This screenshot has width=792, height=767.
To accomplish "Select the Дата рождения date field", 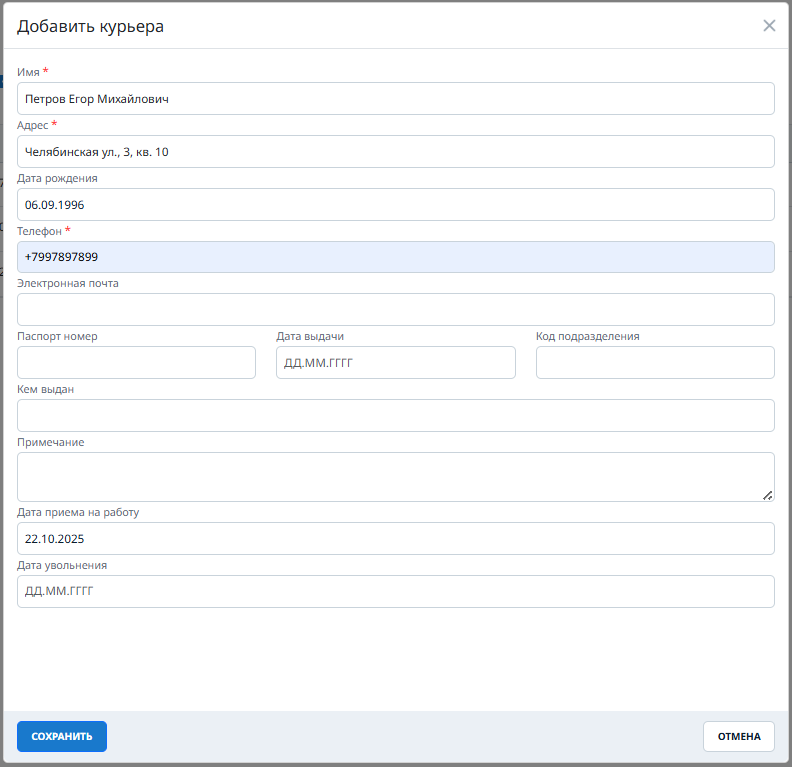I will coord(396,204).
